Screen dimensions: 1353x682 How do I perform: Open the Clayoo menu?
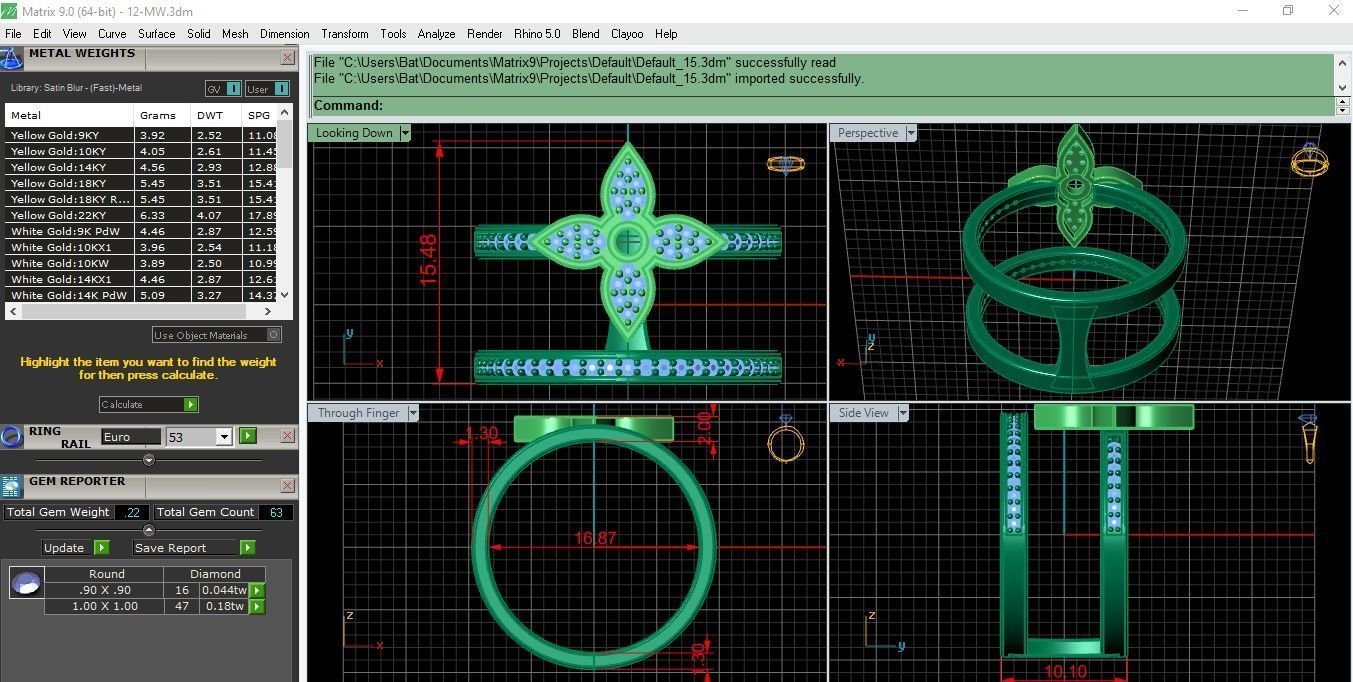[627, 34]
